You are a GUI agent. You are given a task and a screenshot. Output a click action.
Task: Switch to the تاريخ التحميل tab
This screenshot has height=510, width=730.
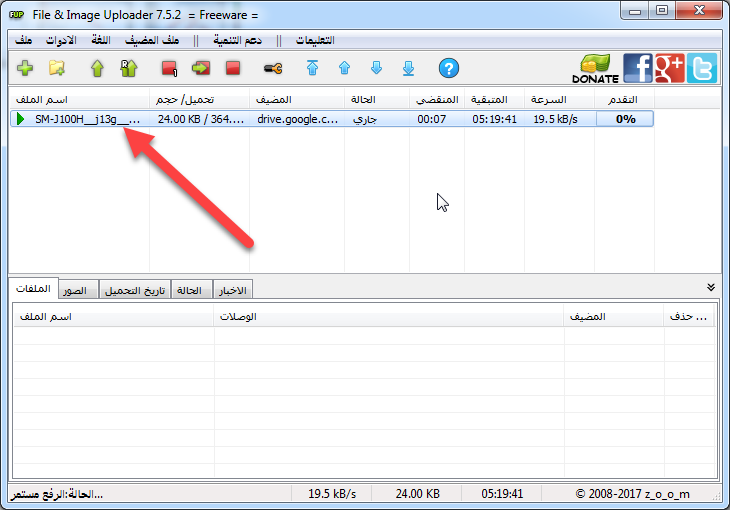(135, 290)
